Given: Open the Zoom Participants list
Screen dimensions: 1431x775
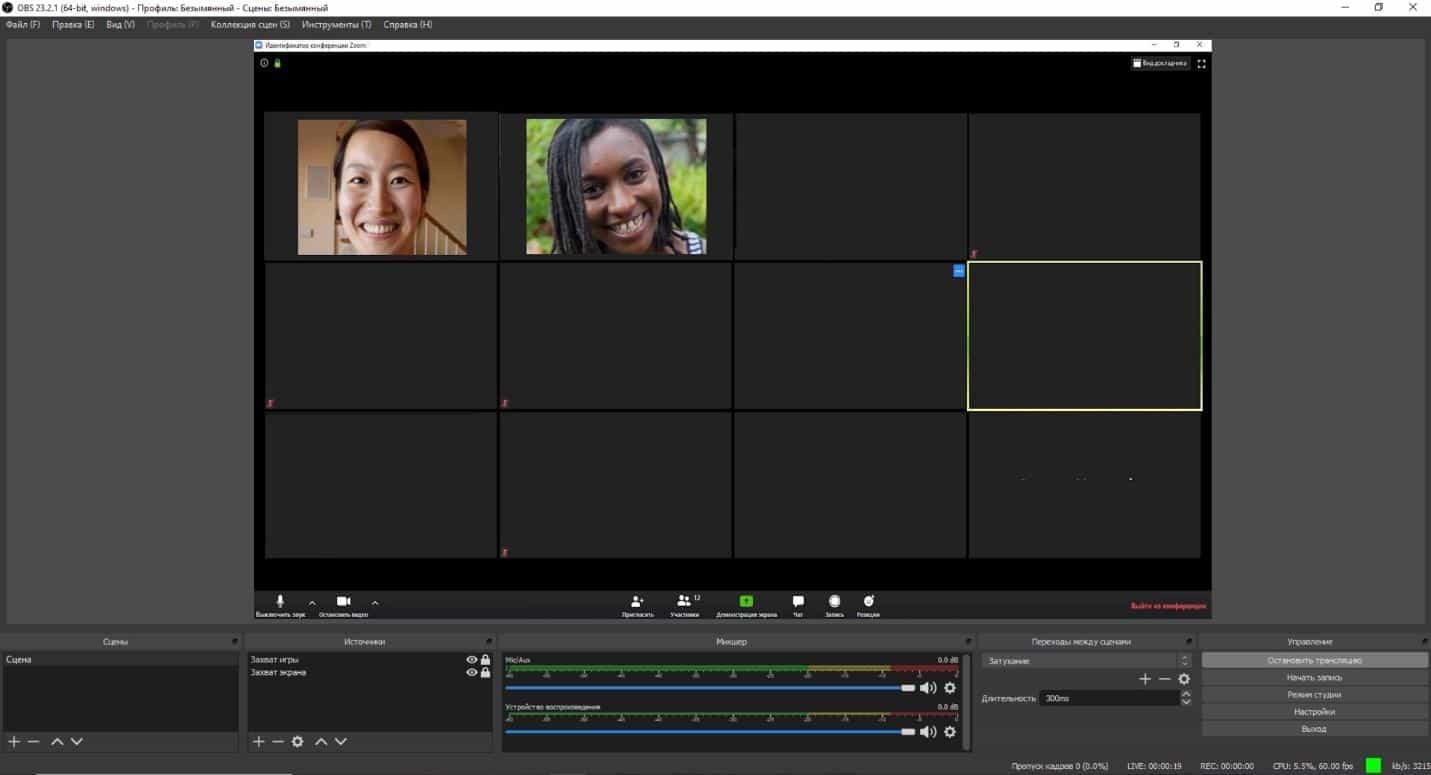Looking at the screenshot, I should [x=686, y=601].
